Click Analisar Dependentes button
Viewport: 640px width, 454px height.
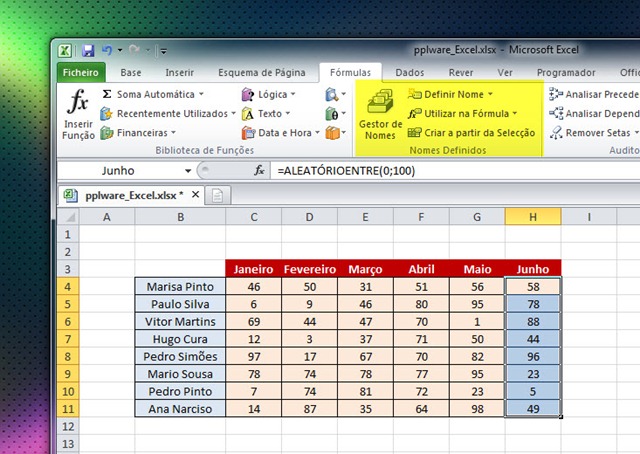point(594,114)
